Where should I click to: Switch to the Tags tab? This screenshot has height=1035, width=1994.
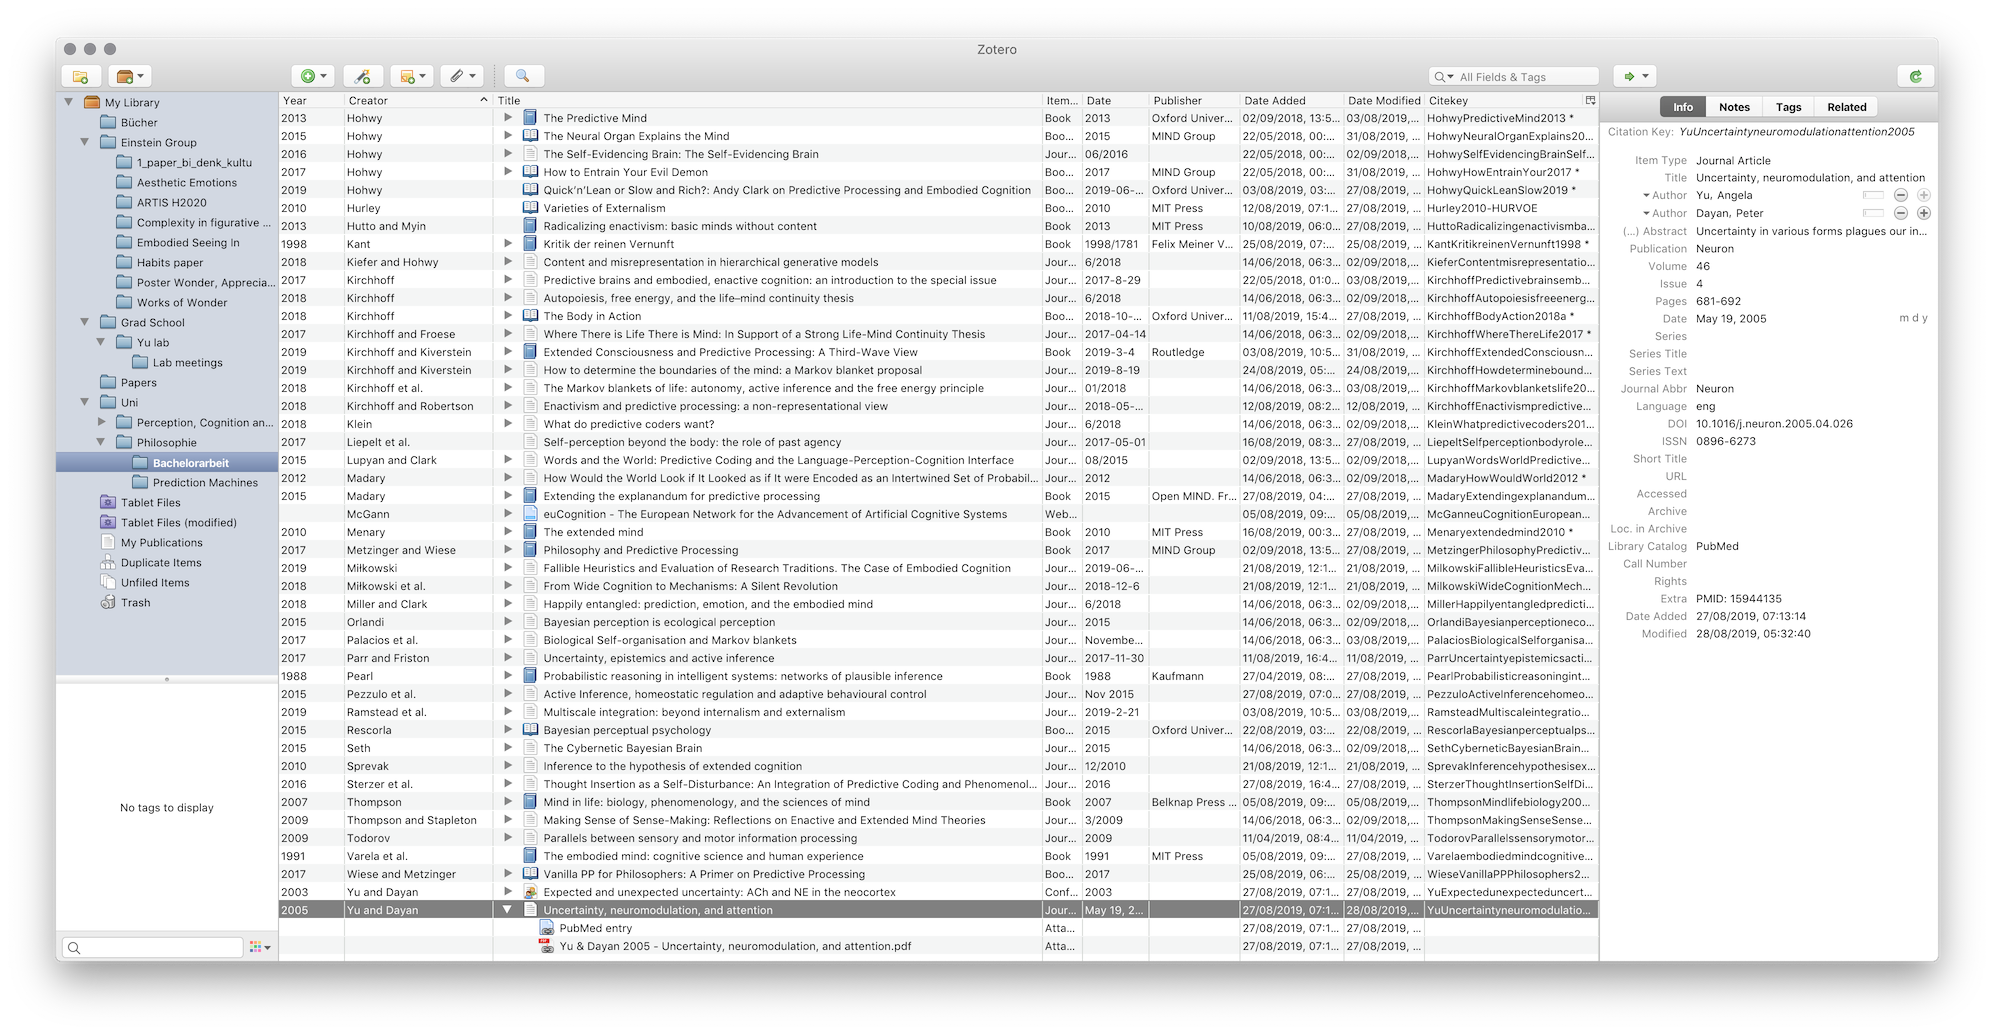tap(1788, 106)
